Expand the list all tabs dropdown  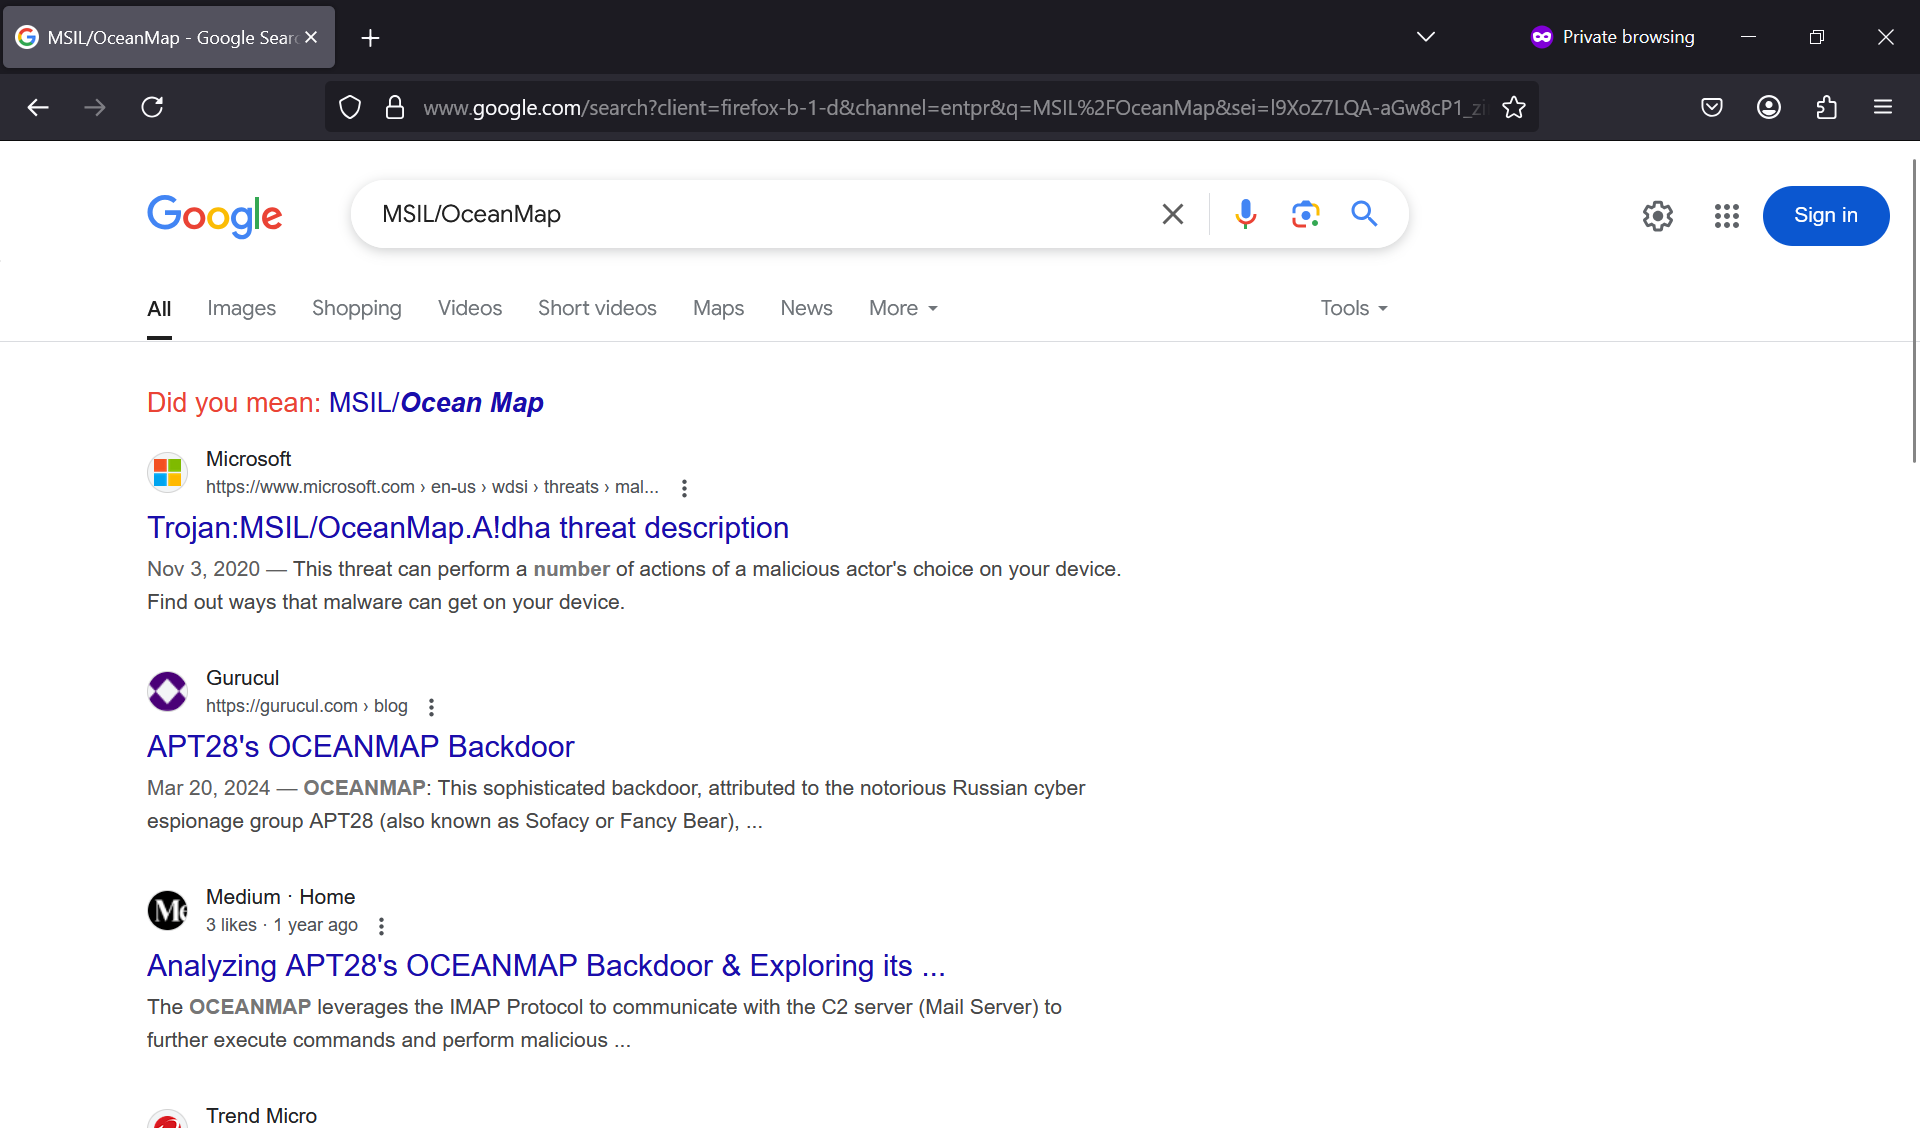[1426, 37]
